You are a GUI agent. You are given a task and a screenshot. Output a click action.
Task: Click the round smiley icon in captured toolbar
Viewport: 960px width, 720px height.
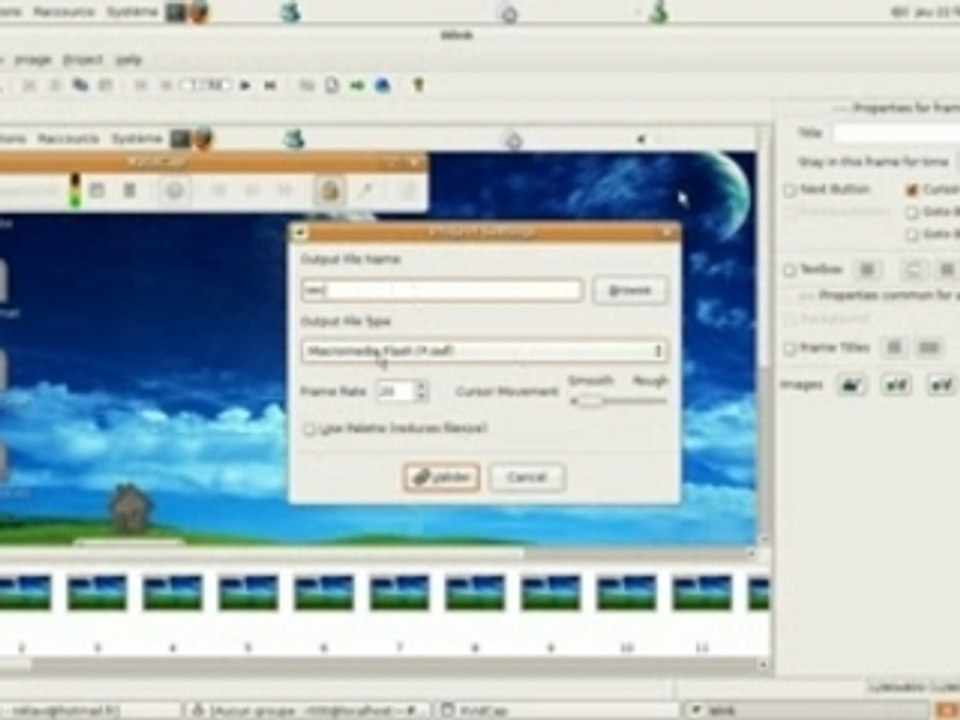coord(174,190)
